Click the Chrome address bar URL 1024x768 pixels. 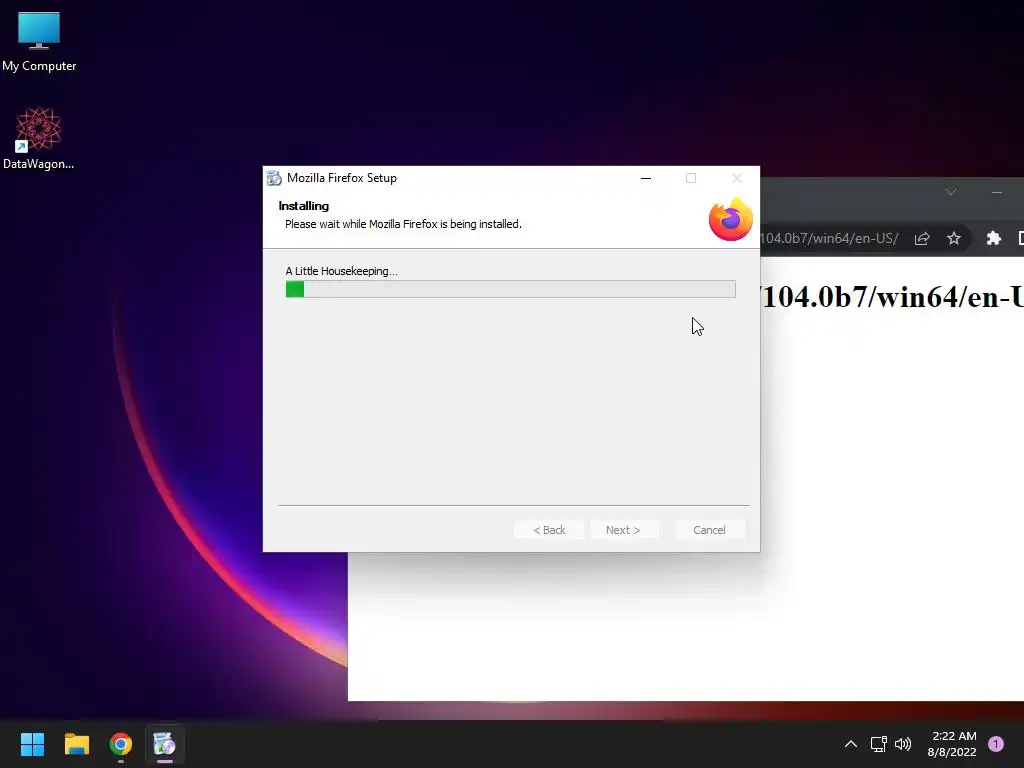[x=829, y=238]
